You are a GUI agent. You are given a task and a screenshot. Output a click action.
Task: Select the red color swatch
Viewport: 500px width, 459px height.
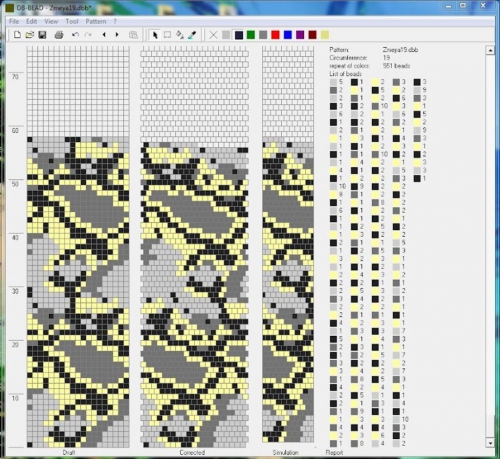[x=275, y=35]
